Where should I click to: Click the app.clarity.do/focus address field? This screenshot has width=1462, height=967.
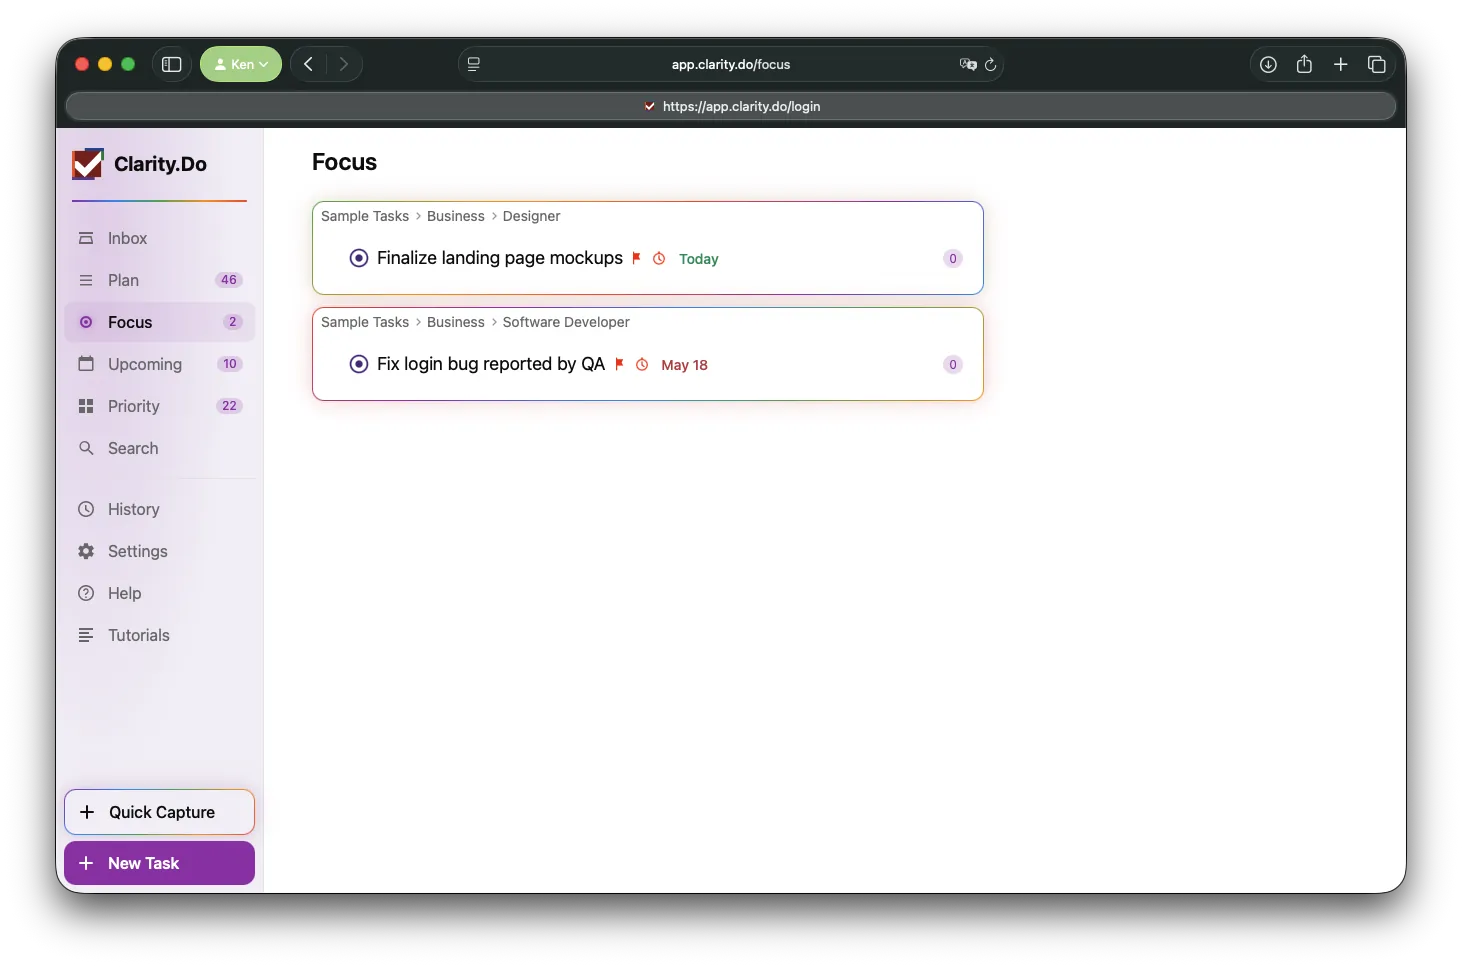(x=731, y=64)
